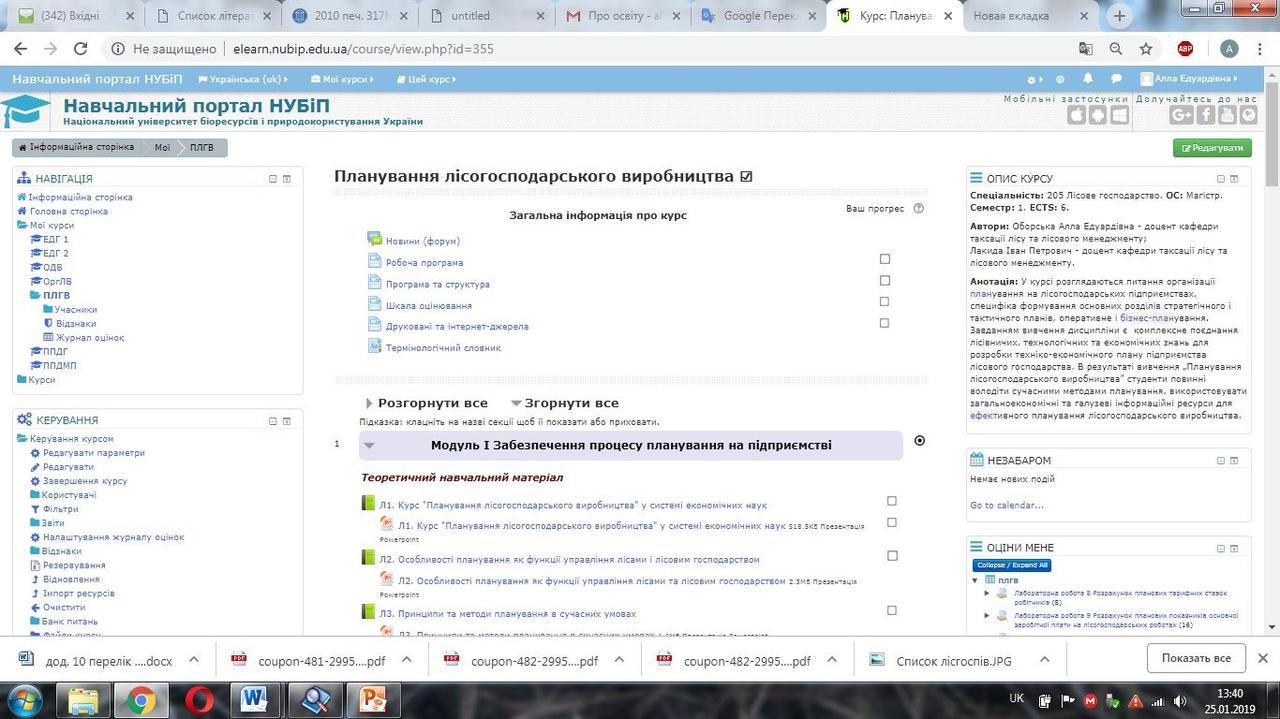Open the Go to calendar link

click(1007, 505)
